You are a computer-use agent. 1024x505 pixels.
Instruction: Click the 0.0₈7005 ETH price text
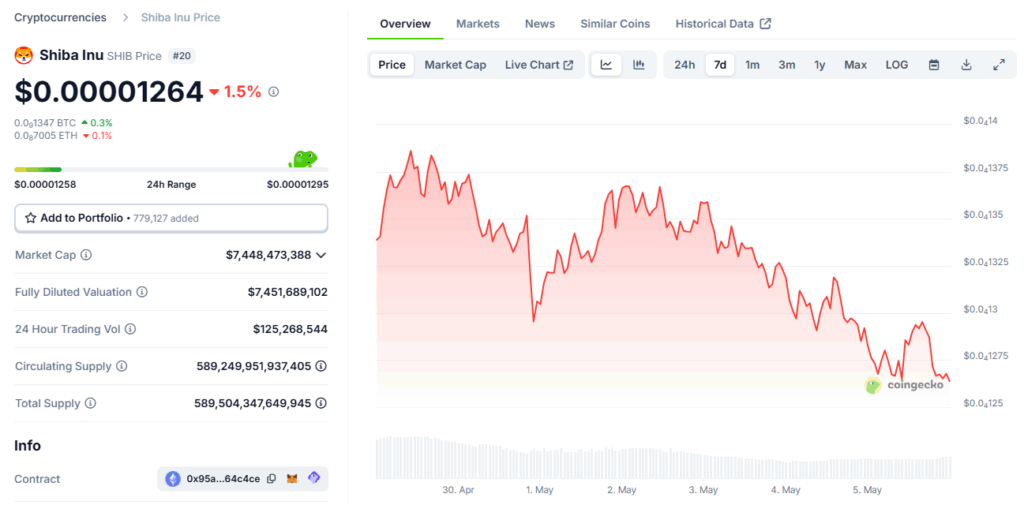(x=45, y=136)
